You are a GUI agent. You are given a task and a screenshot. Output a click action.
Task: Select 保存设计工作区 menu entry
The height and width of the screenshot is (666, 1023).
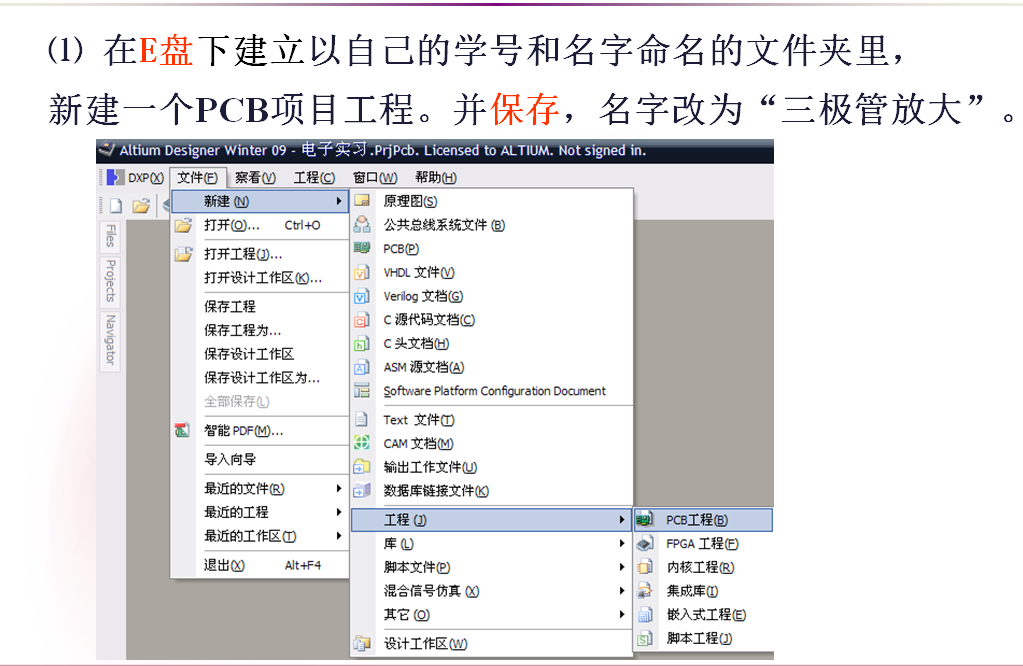coord(260,354)
